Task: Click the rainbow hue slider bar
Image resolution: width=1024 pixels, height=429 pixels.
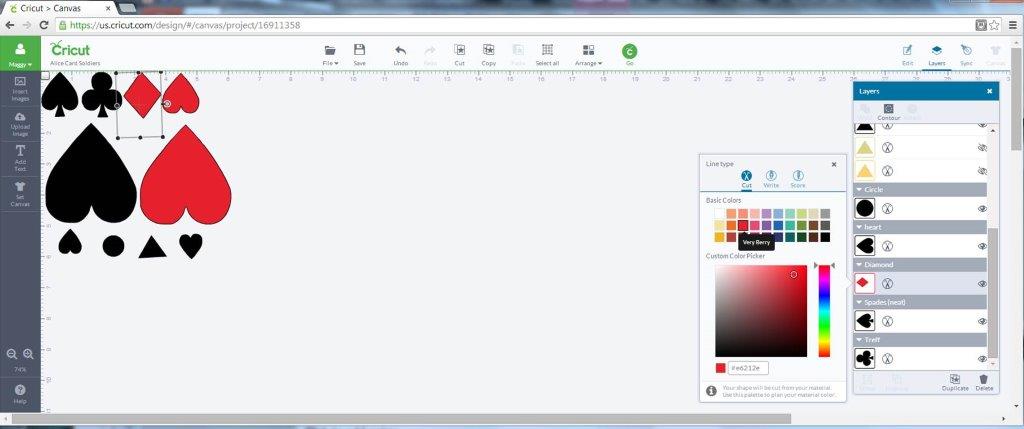Action: click(x=824, y=311)
